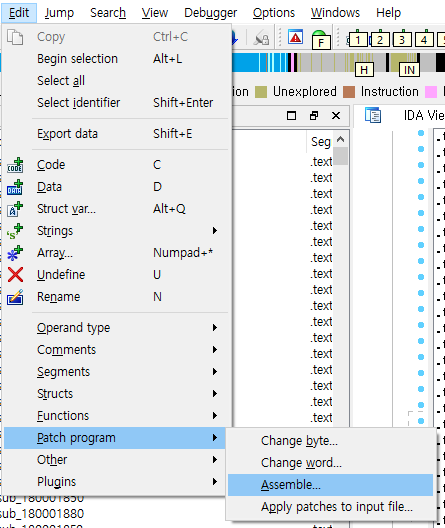The height and width of the screenshot is (528, 445).
Task: Open the Debugger menu
Action: pos(210,13)
